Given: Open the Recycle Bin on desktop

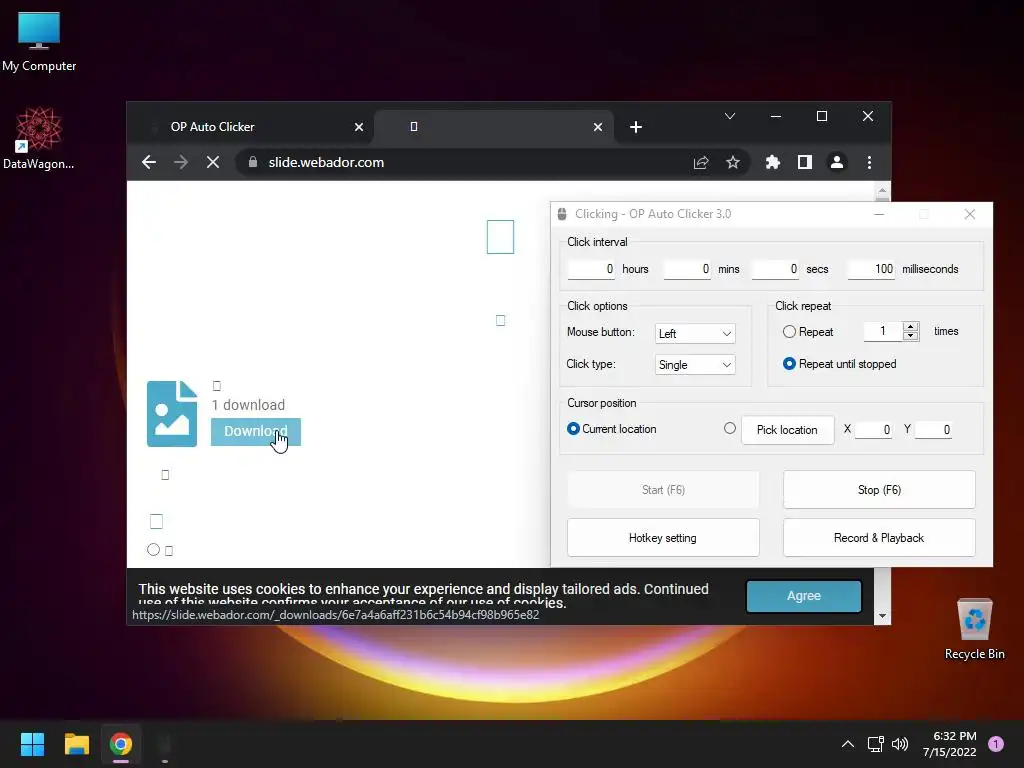Looking at the screenshot, I should tap(974, 628).
